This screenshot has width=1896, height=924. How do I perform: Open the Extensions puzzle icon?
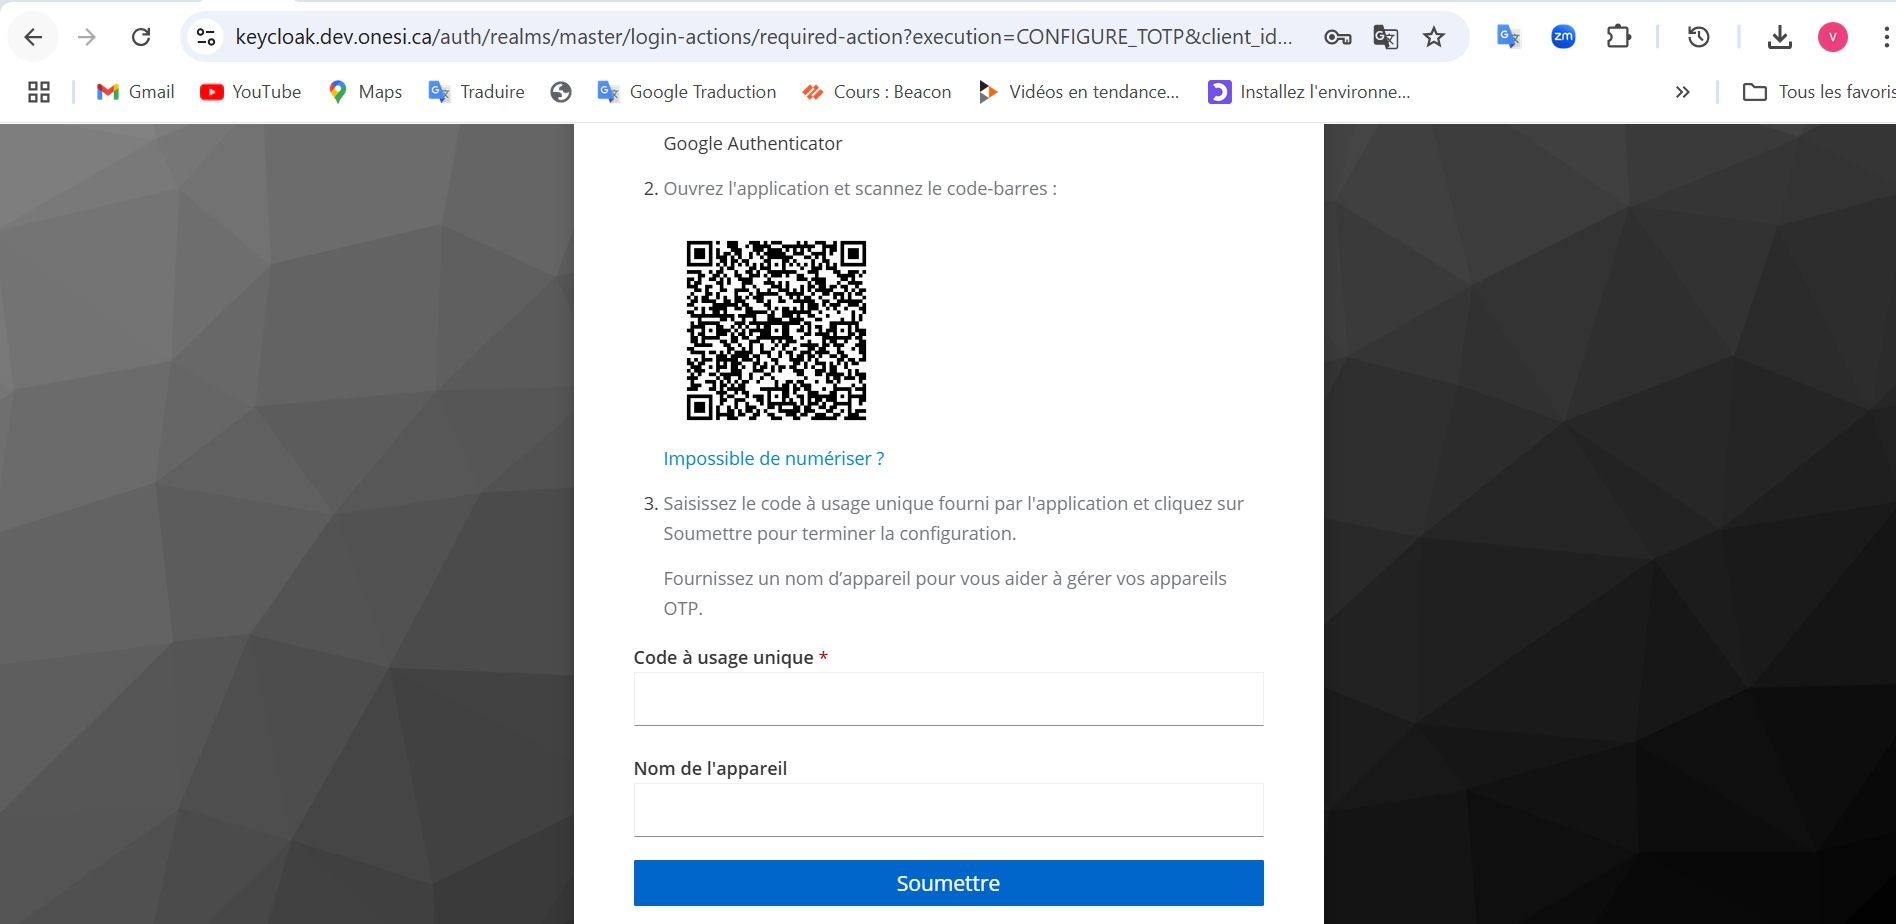tap(1618, 37)
